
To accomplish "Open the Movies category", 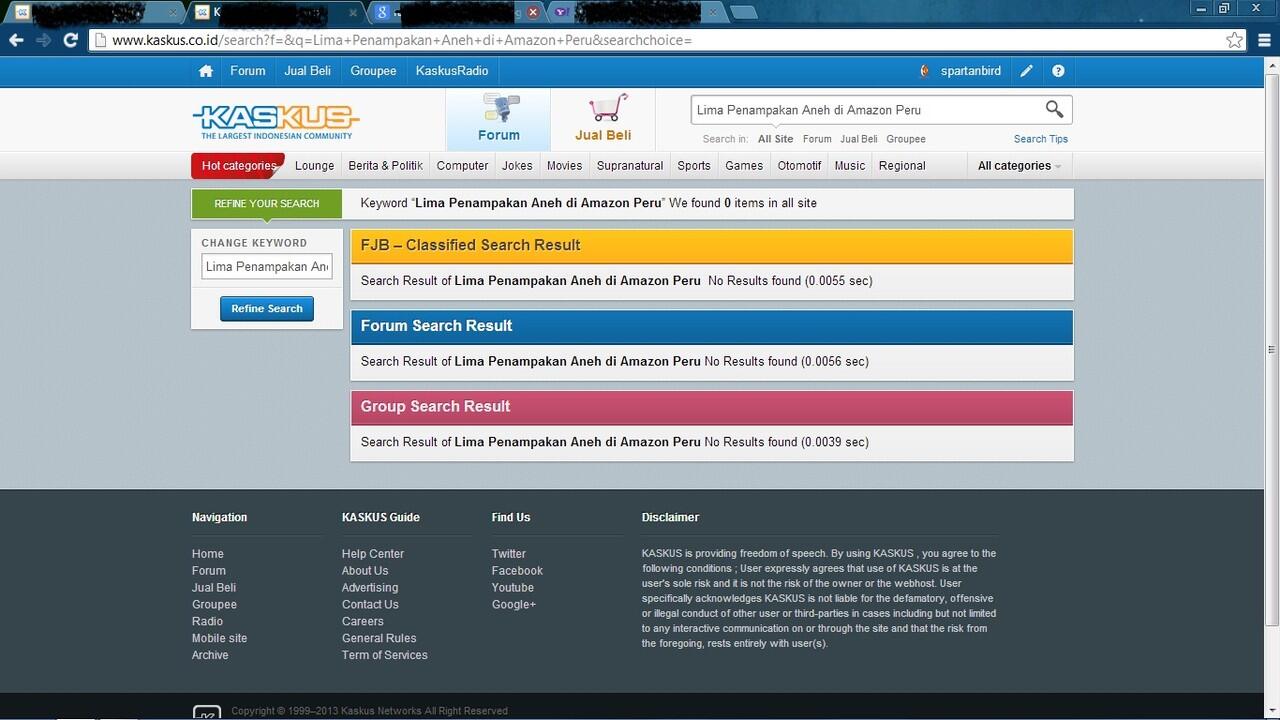I will pos(564,166).
